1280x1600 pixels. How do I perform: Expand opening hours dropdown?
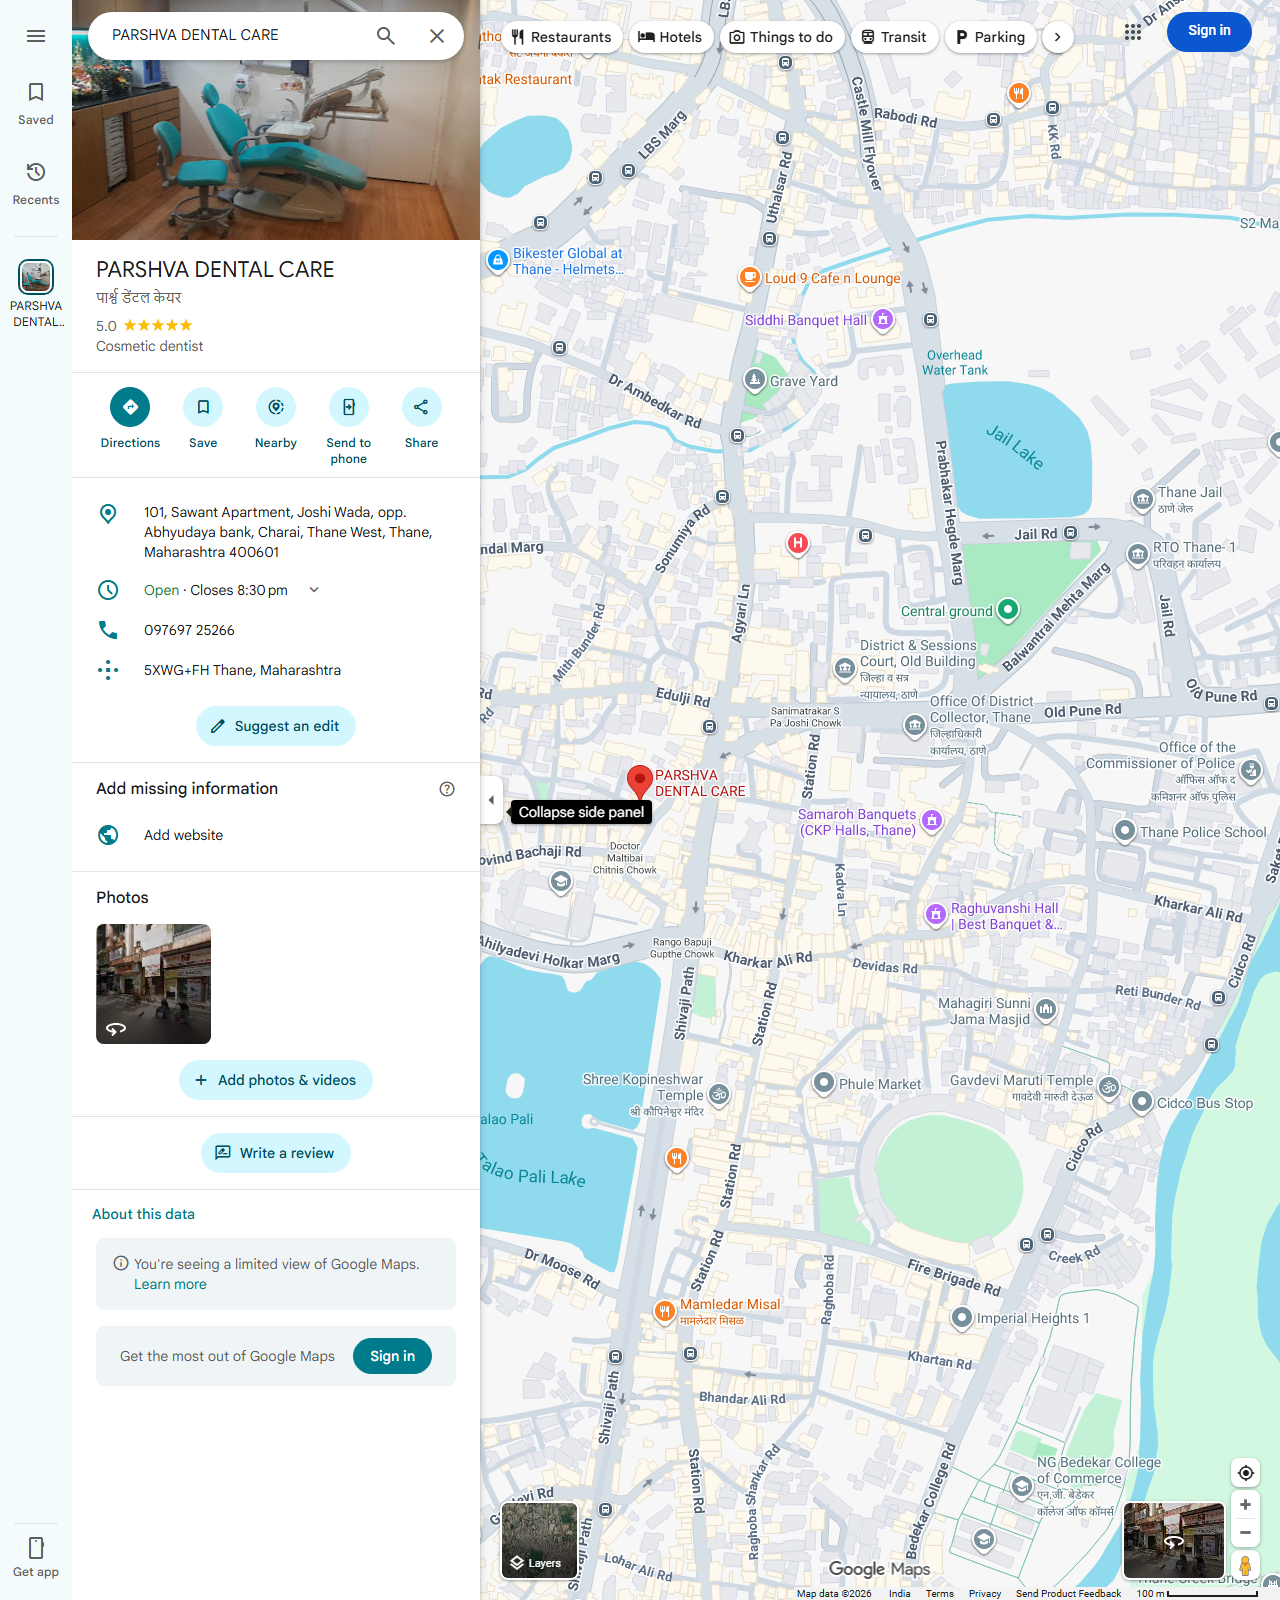(314, 590)
